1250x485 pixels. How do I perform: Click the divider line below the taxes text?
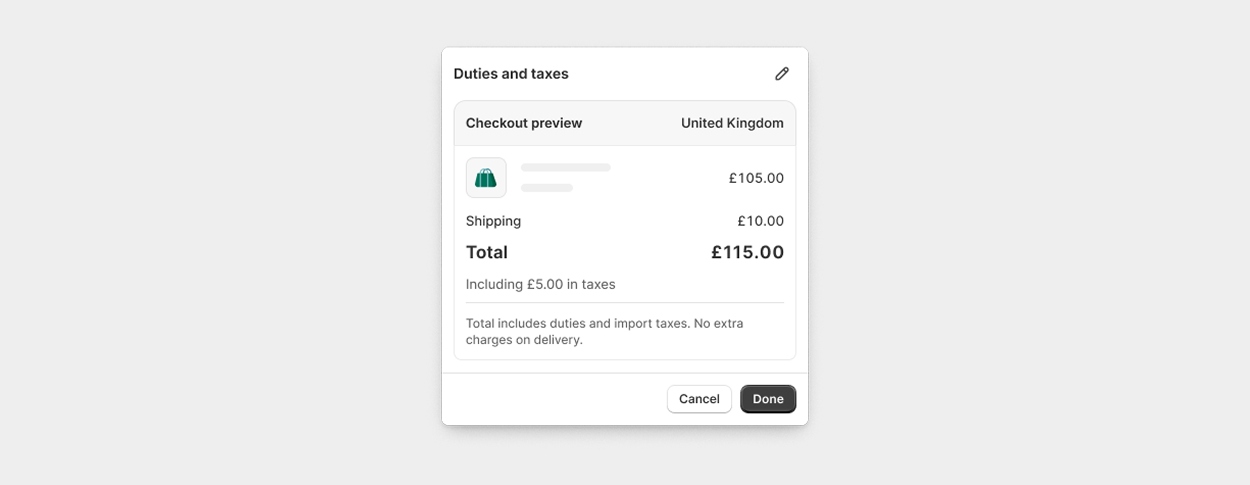pyautogui.click(x=625, y=303)
